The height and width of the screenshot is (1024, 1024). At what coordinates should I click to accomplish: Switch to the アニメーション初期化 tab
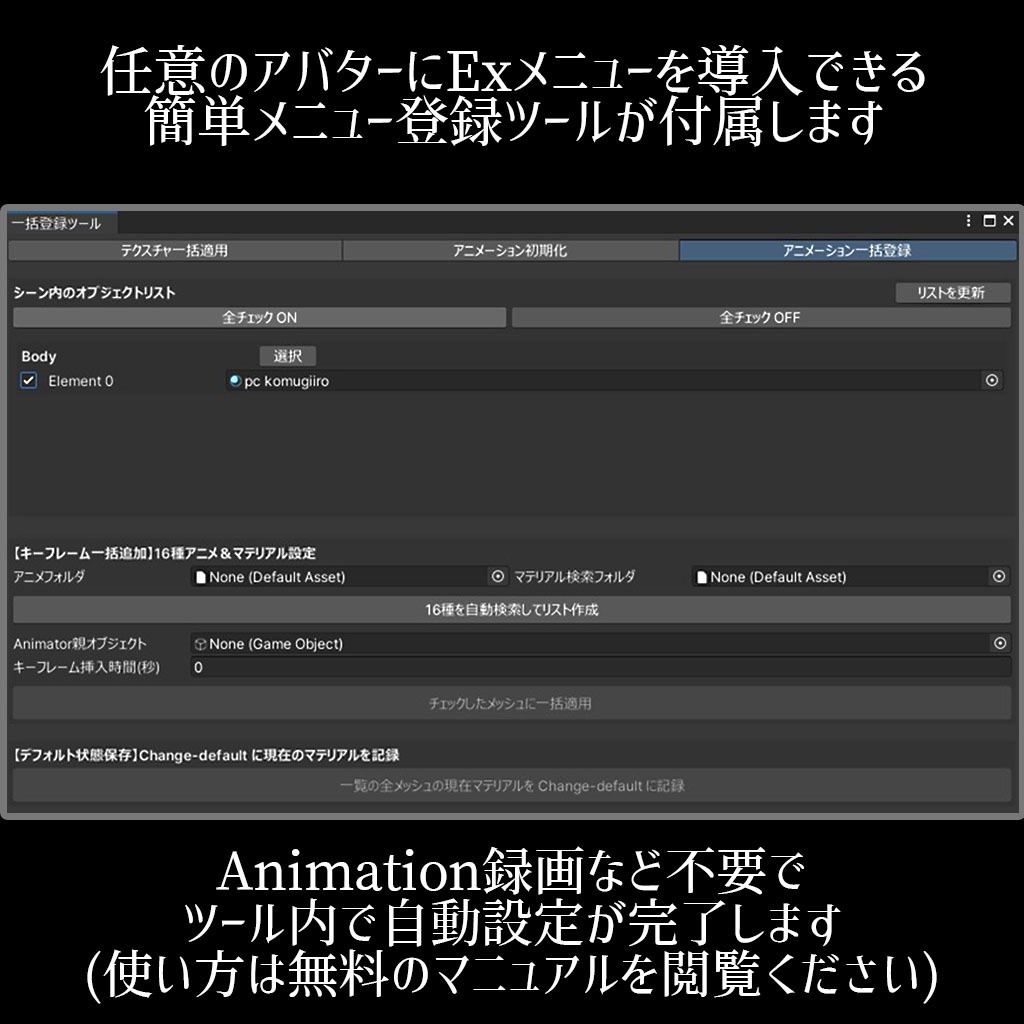pos(511,250)
